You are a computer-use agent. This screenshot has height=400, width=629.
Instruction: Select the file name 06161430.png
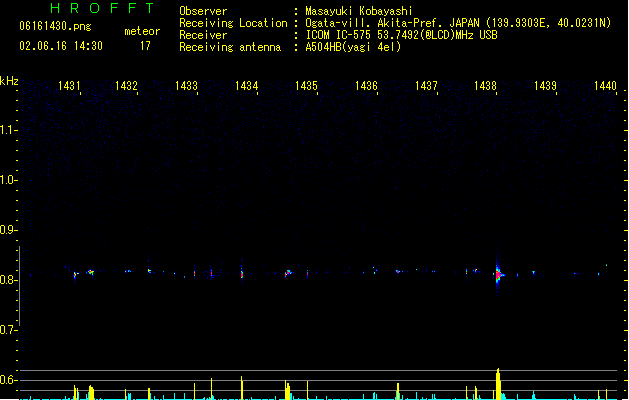55,26
